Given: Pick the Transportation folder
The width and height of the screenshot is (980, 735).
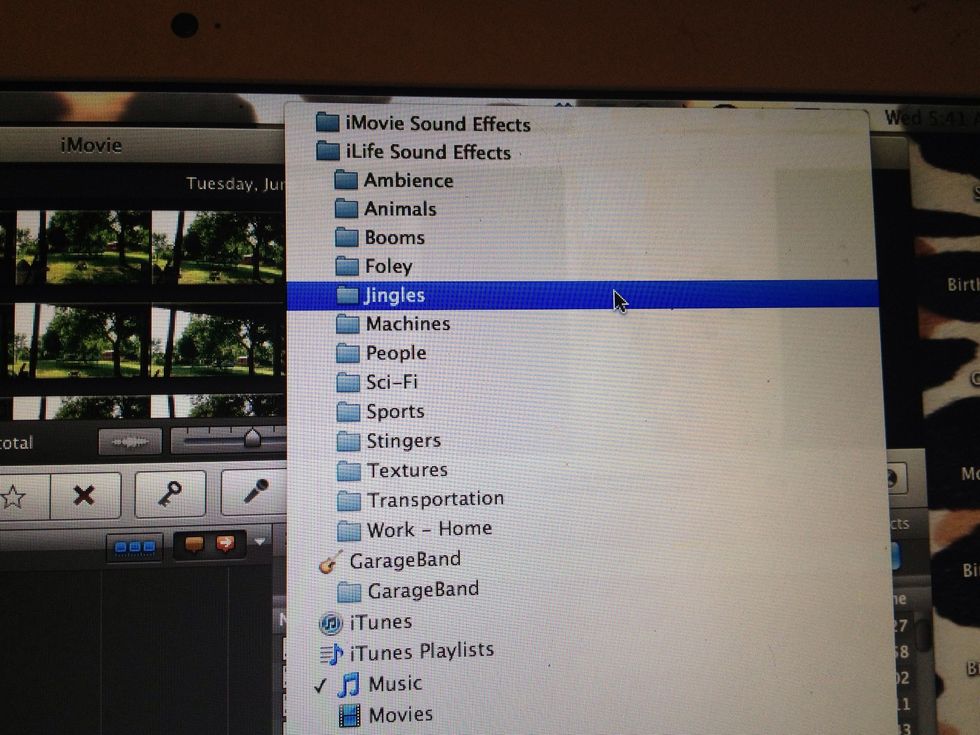Looking at the screenshot, I should [x=435, y=500].
